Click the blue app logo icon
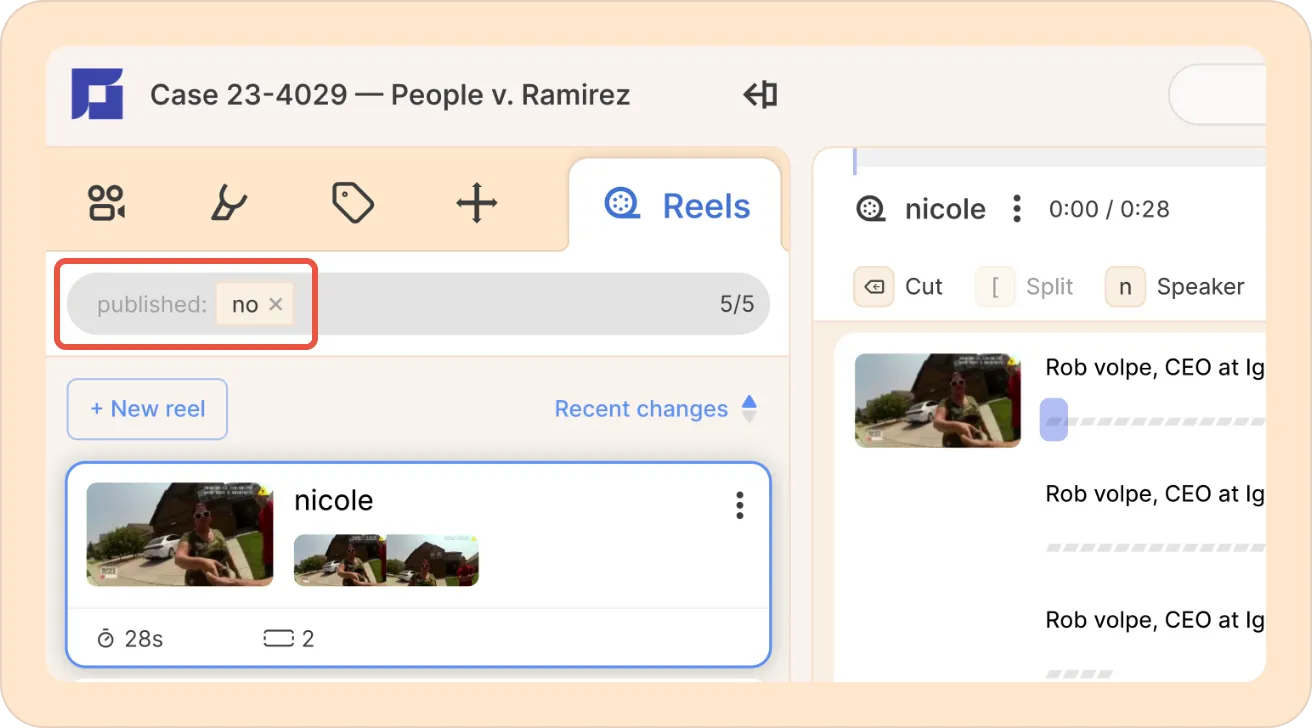This screenshot has height=728, width=1312. [x=97, y=95]
